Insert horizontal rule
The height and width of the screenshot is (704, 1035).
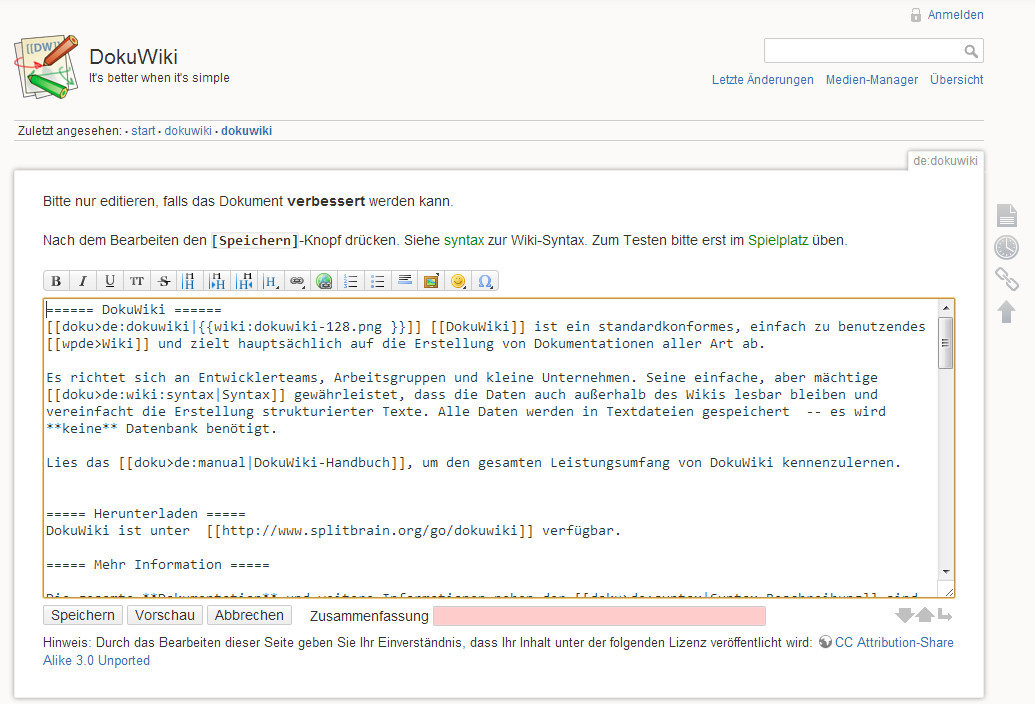(405, 281)
